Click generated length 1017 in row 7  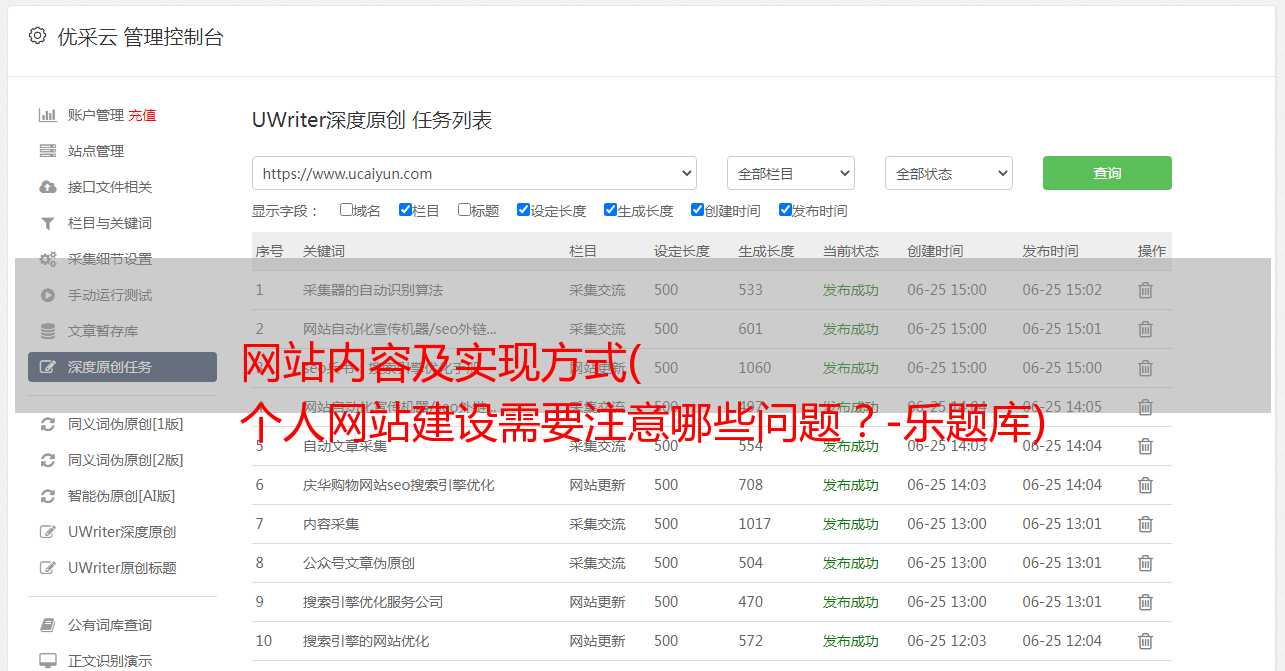click(x=755, y=524)
